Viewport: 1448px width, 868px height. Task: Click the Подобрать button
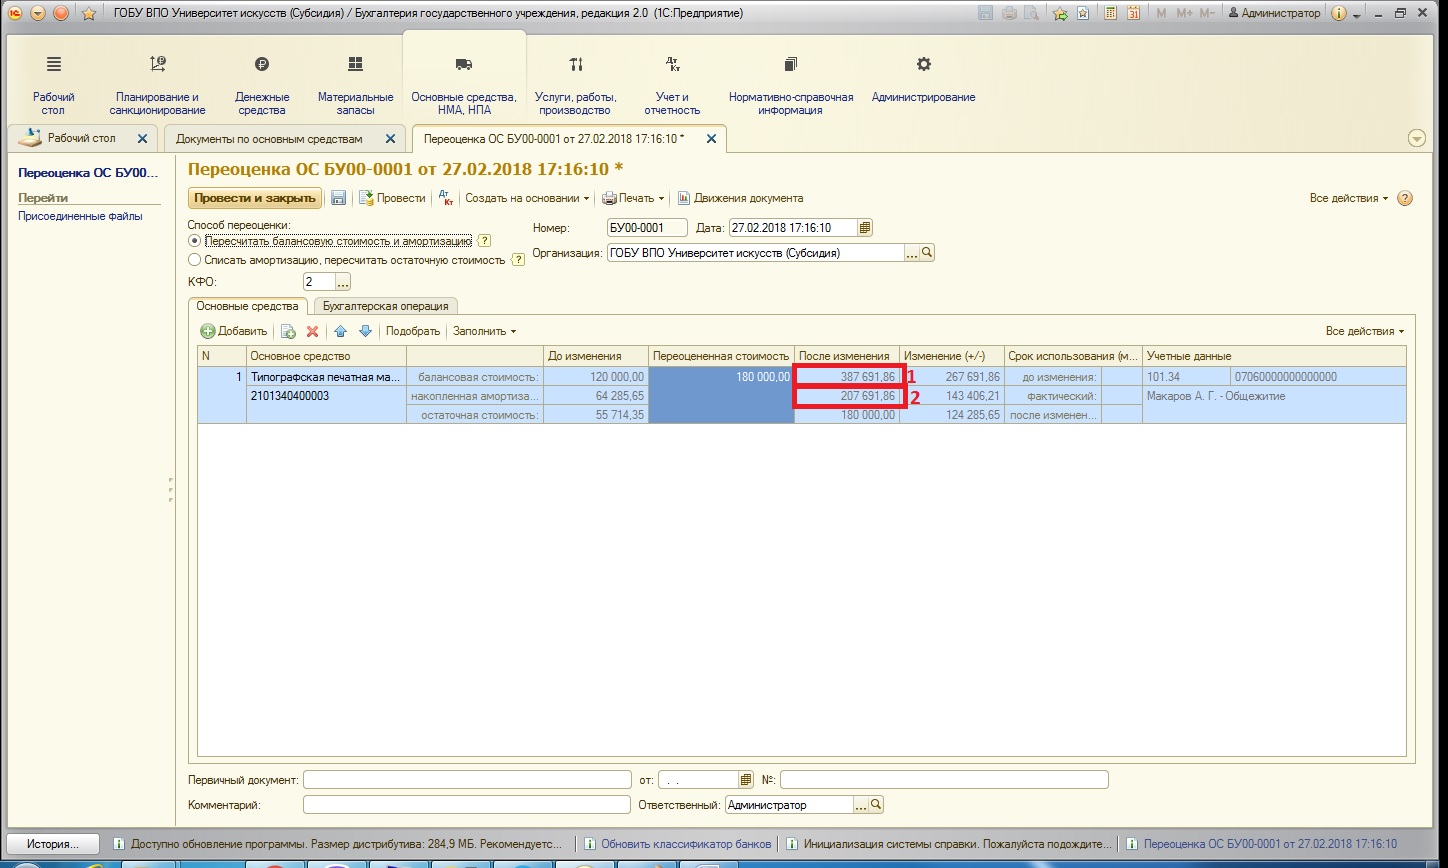[413, 331]
